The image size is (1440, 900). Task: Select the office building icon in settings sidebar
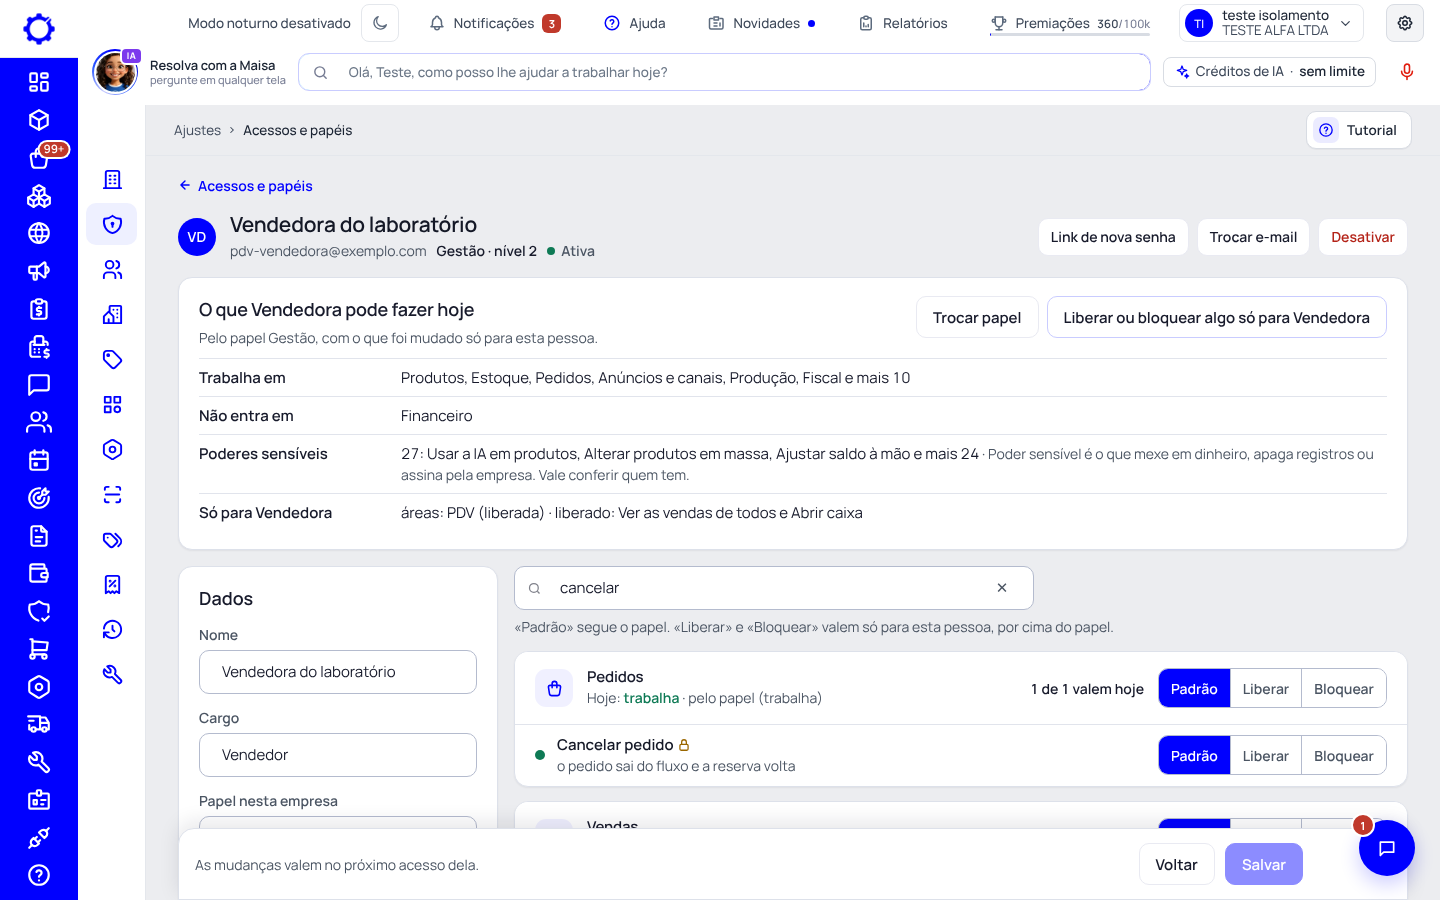point(112,179)
